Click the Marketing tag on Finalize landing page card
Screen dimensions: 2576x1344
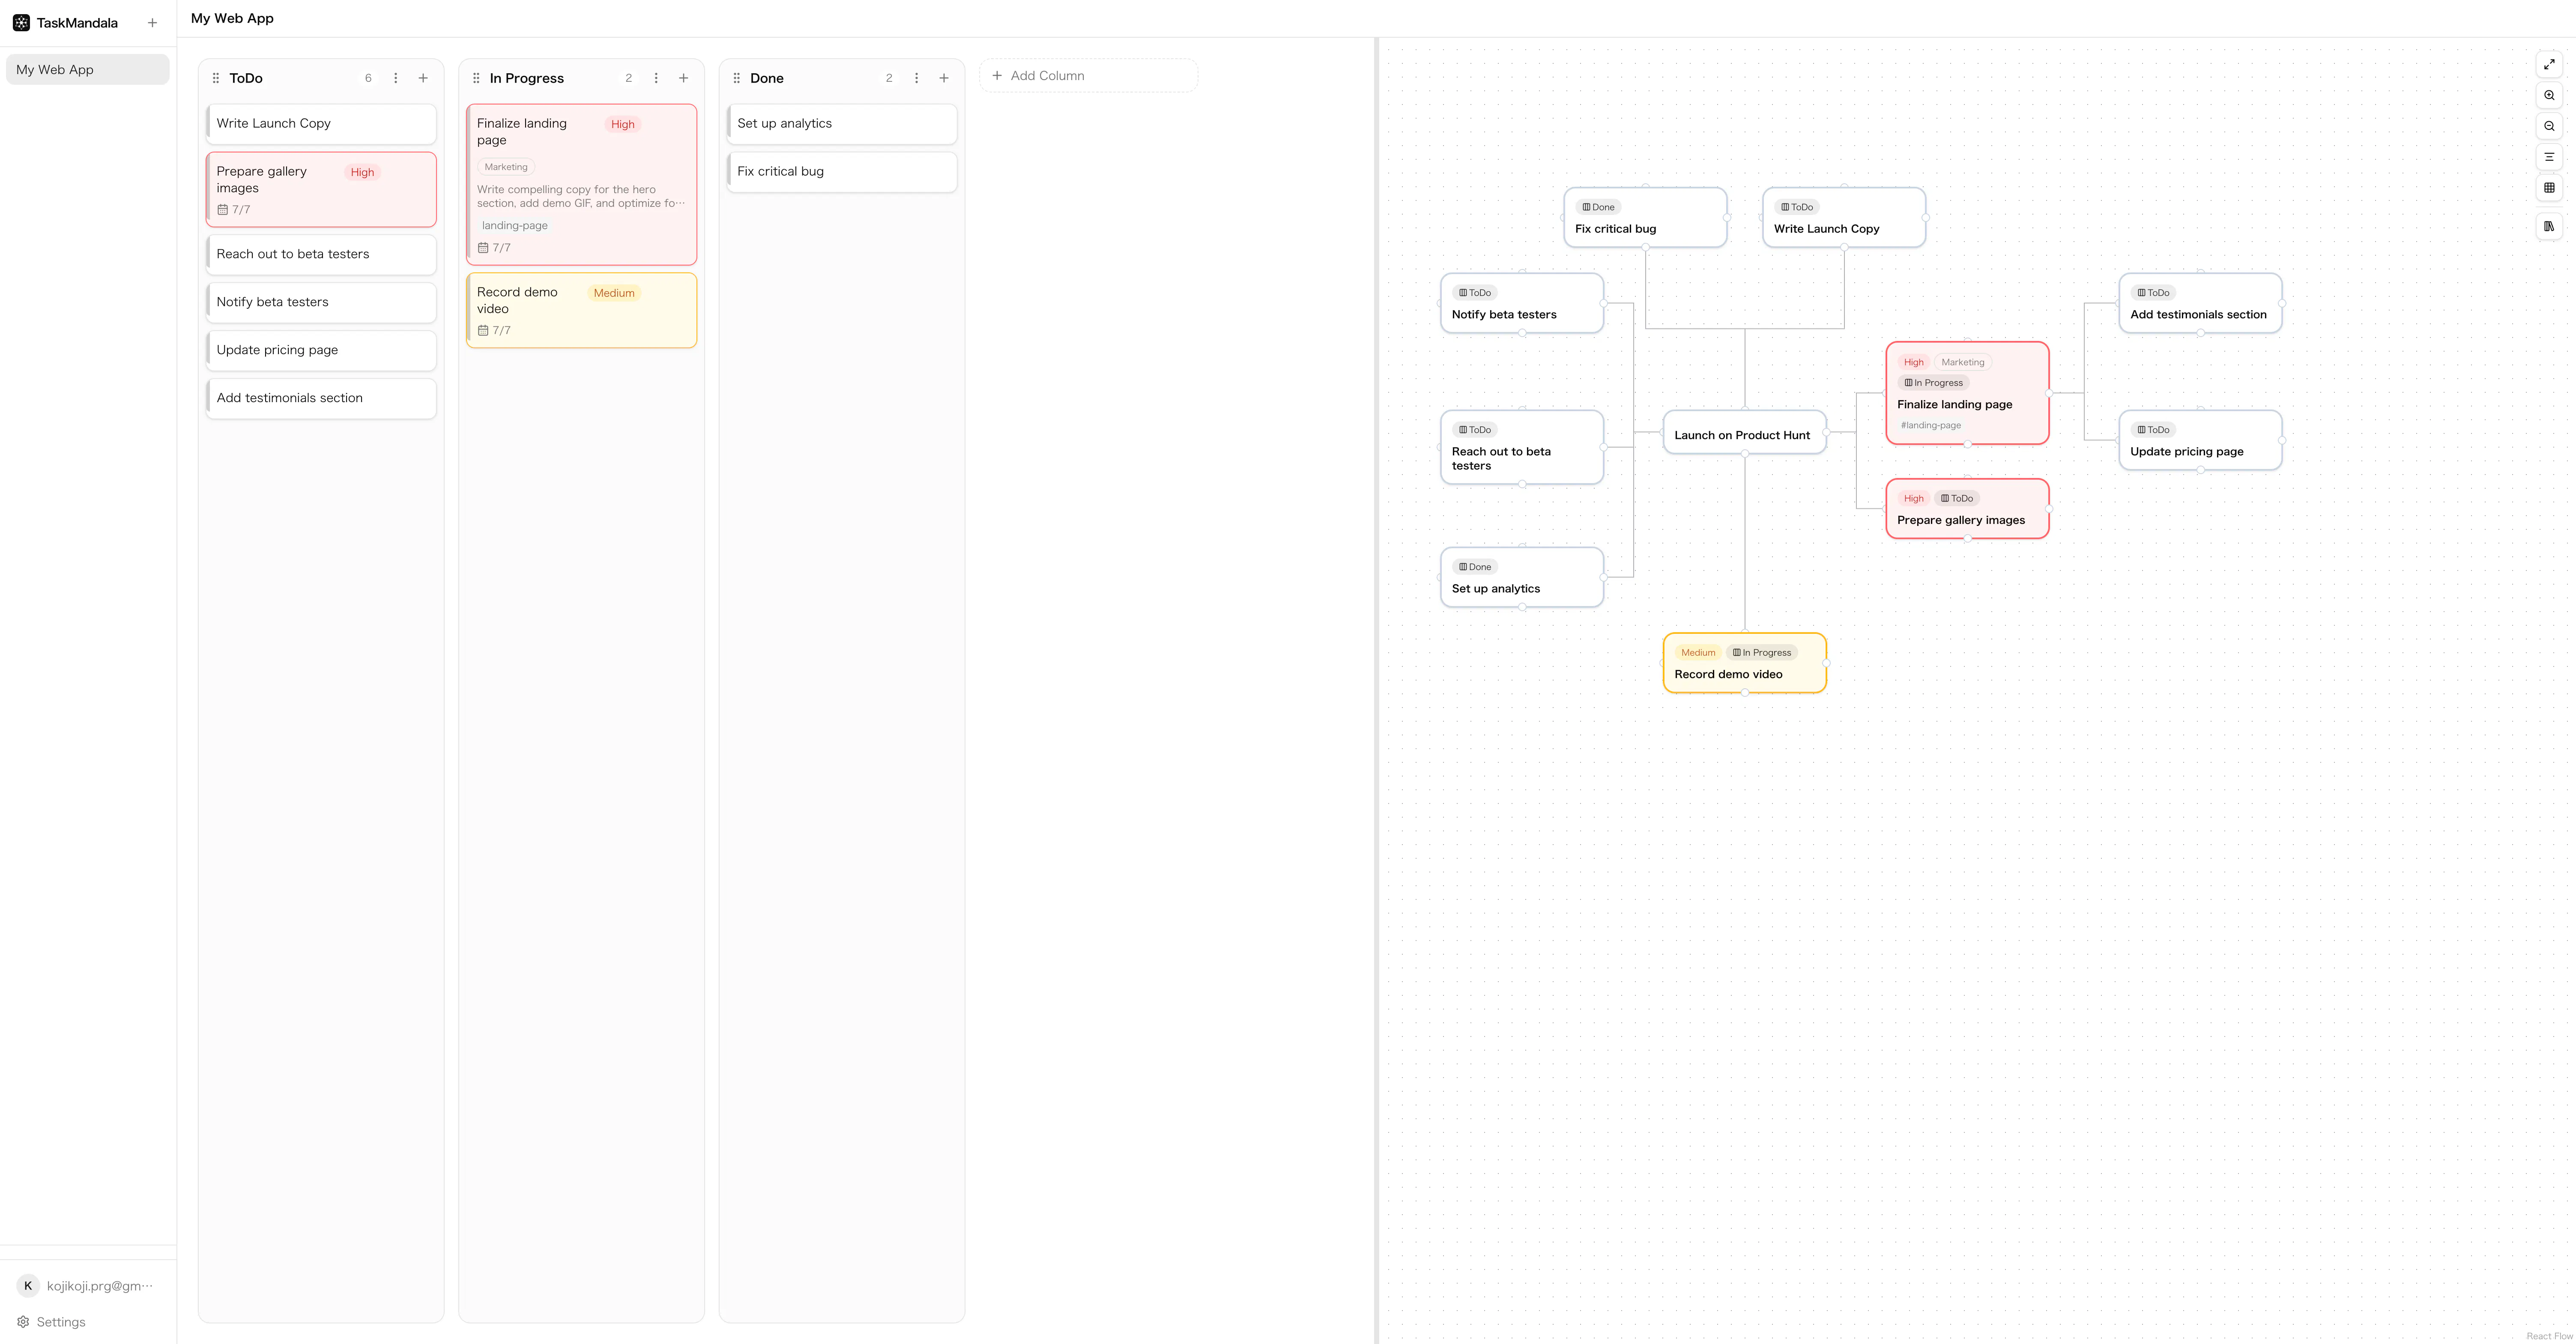(x=506, y=167)
